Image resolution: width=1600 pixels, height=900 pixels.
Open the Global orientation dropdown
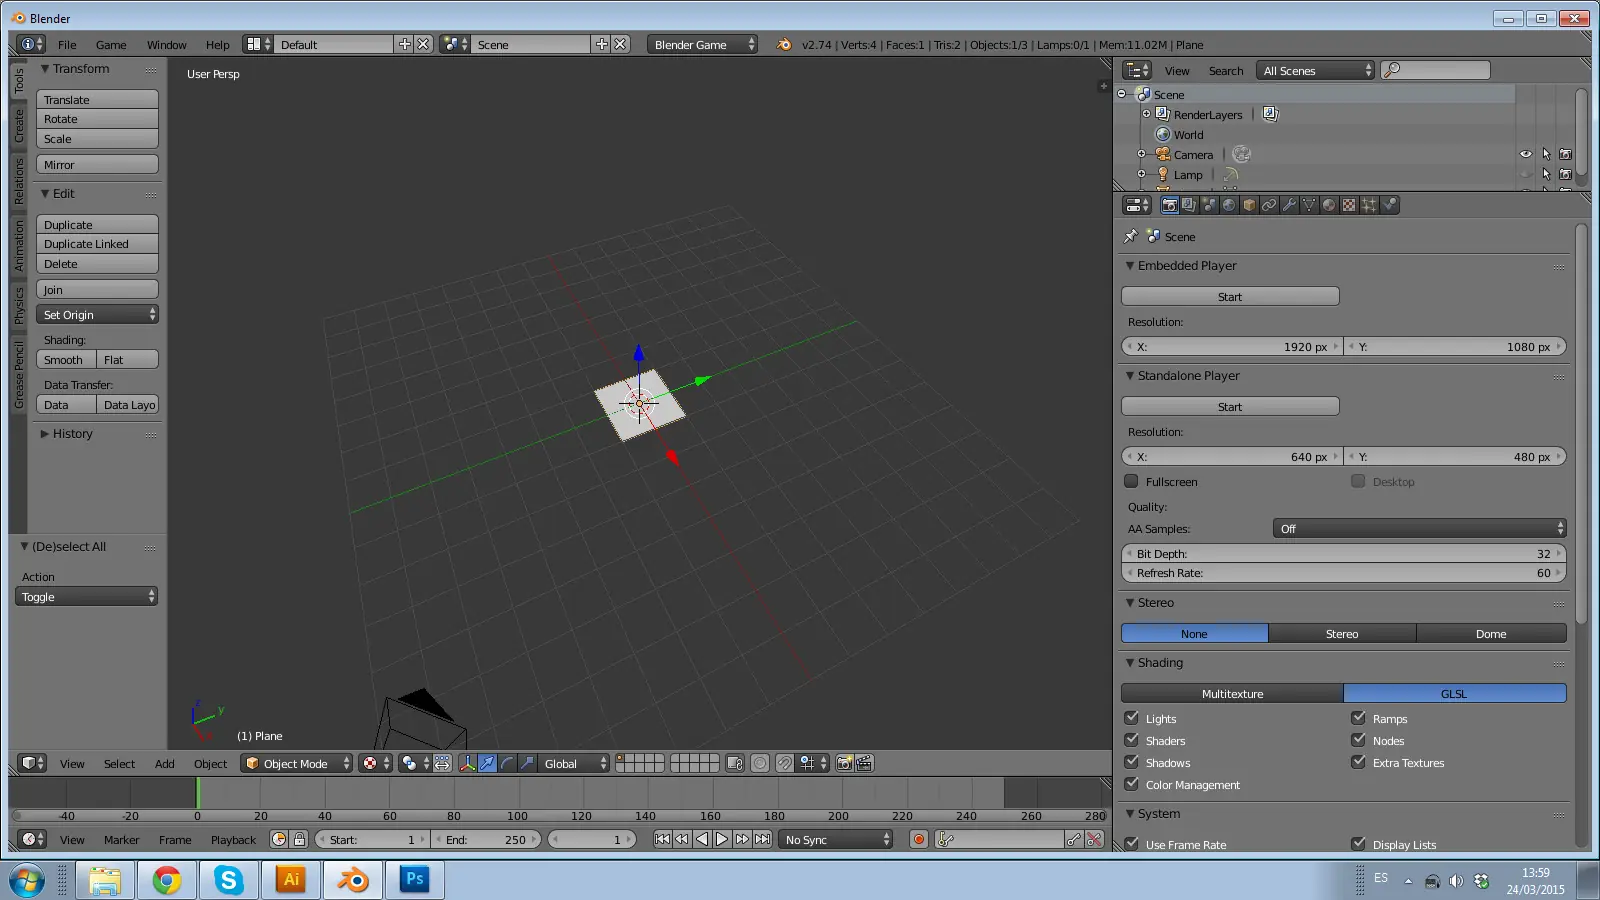574,763
